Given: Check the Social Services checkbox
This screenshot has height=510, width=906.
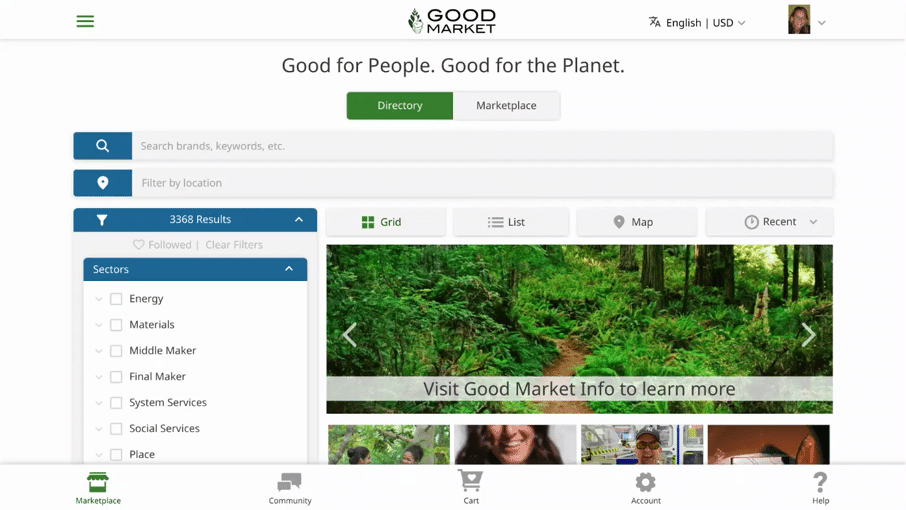Looking at the screenshot, I should (x=116, y=429).
